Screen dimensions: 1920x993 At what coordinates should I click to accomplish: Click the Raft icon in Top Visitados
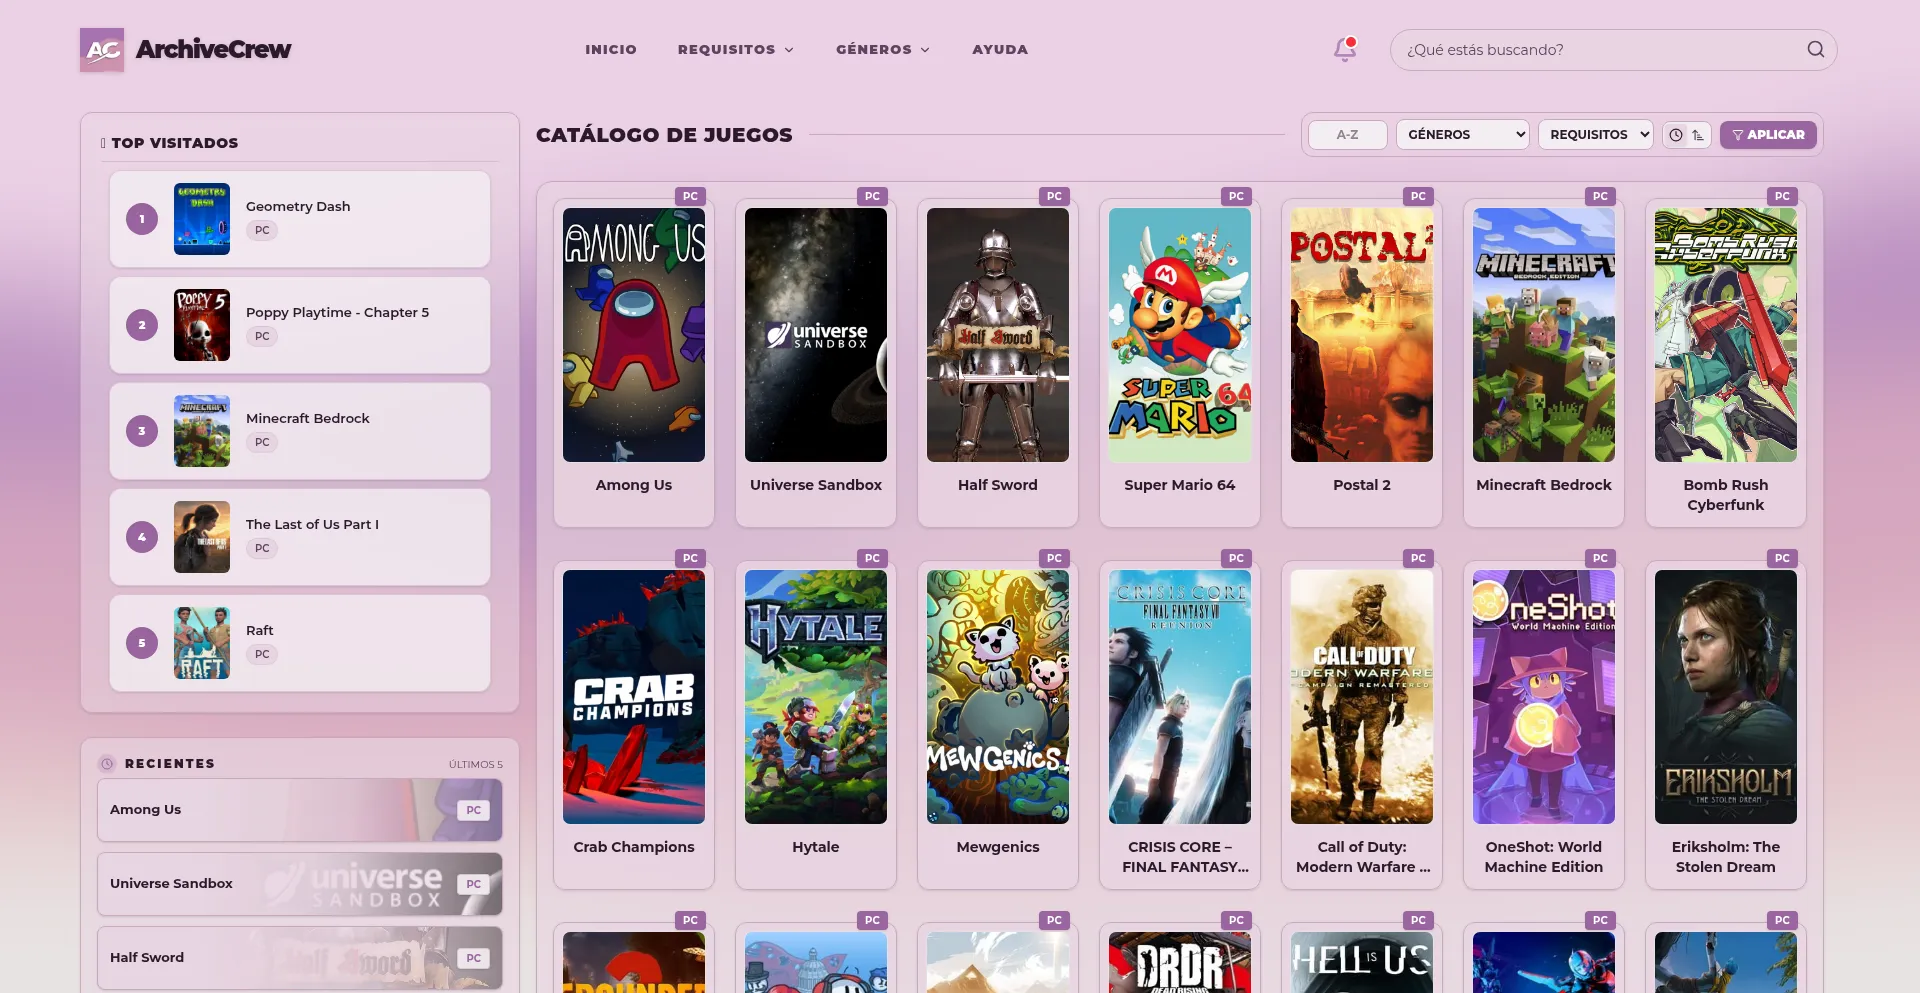point(202,643)
